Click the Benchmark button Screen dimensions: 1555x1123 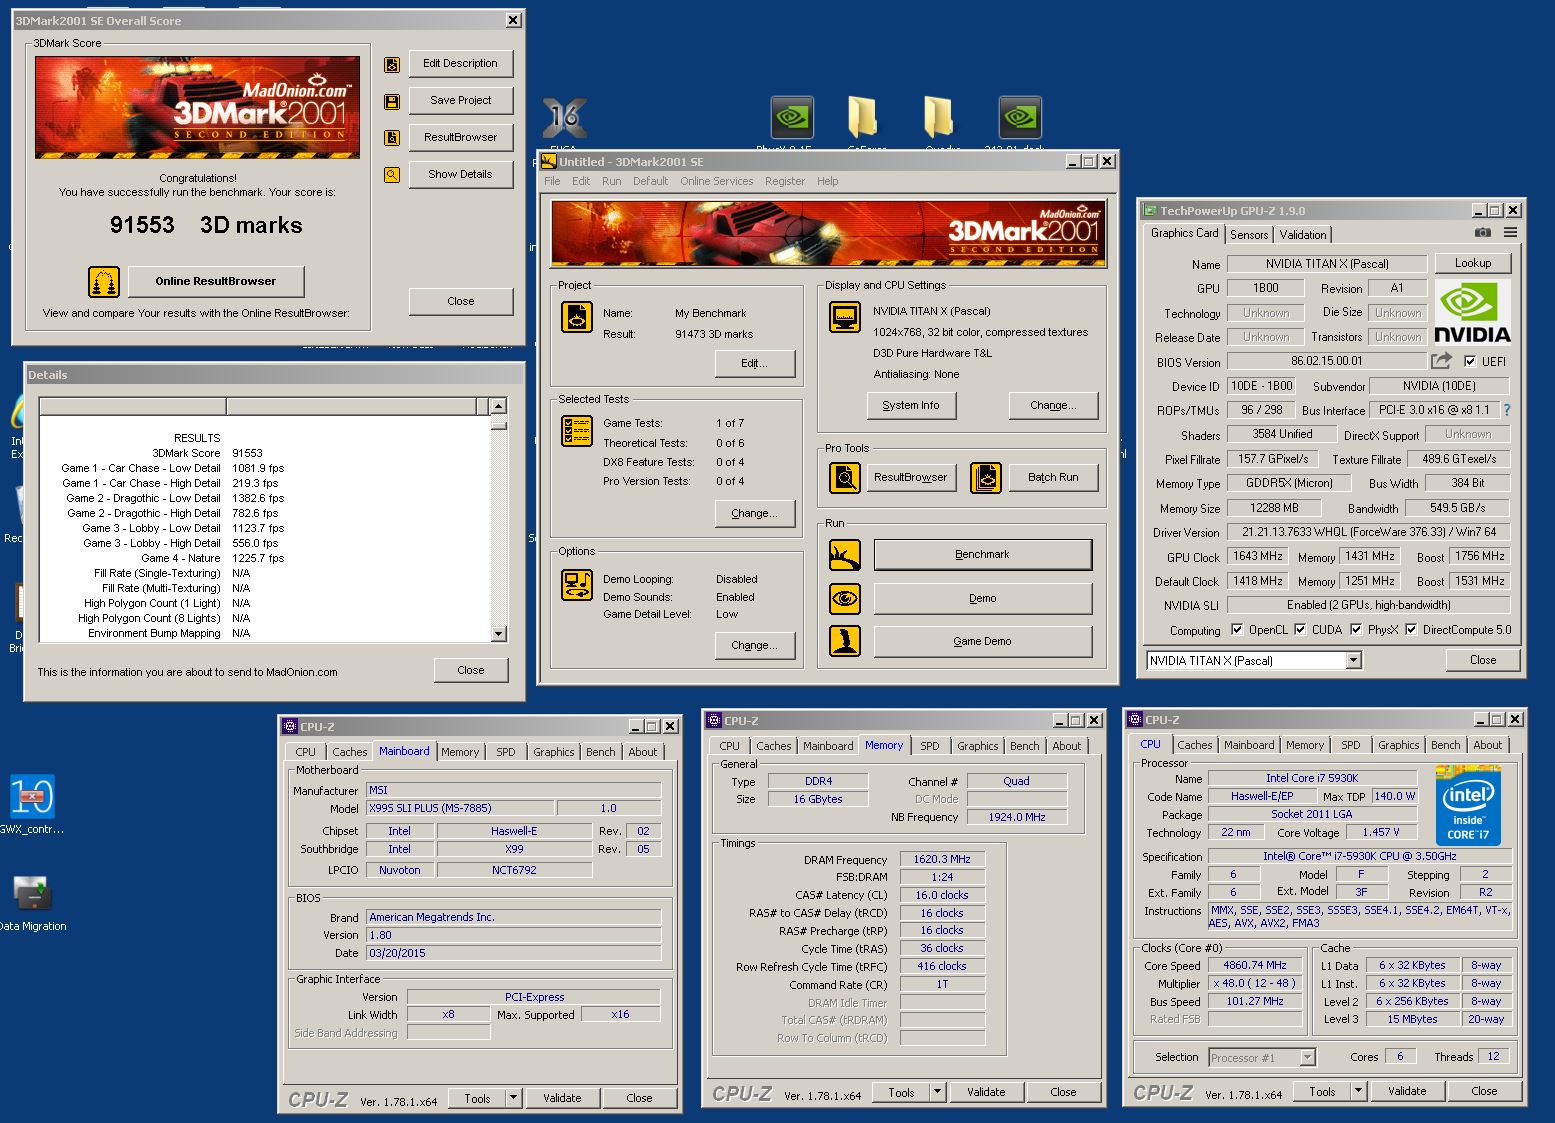(982, 554)
